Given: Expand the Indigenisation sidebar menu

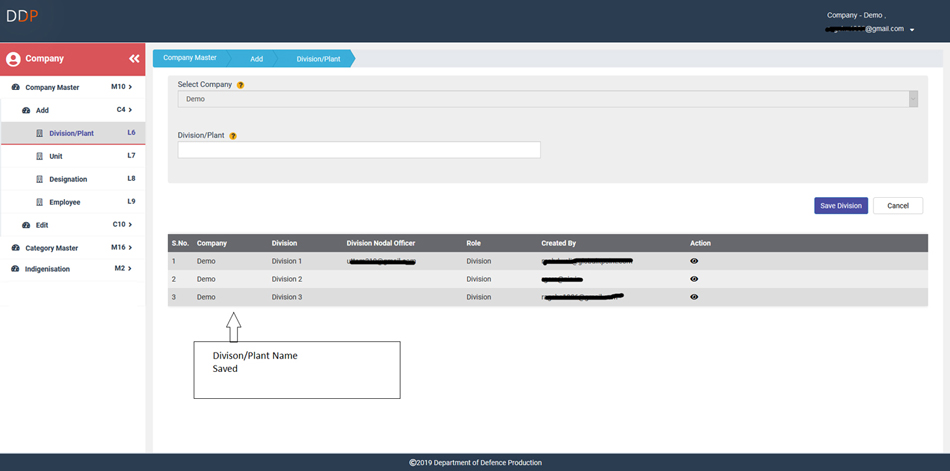Looking at the screenshot, I should (x=72, y=269).
